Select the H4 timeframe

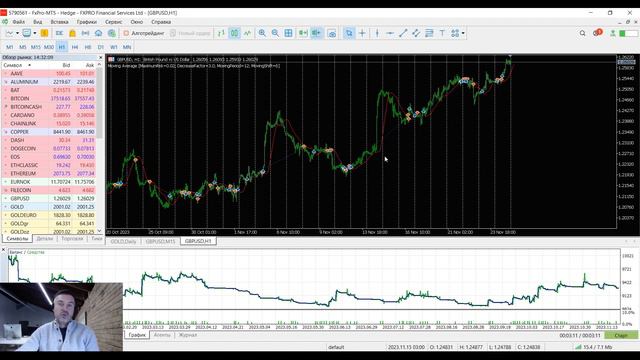75,47
